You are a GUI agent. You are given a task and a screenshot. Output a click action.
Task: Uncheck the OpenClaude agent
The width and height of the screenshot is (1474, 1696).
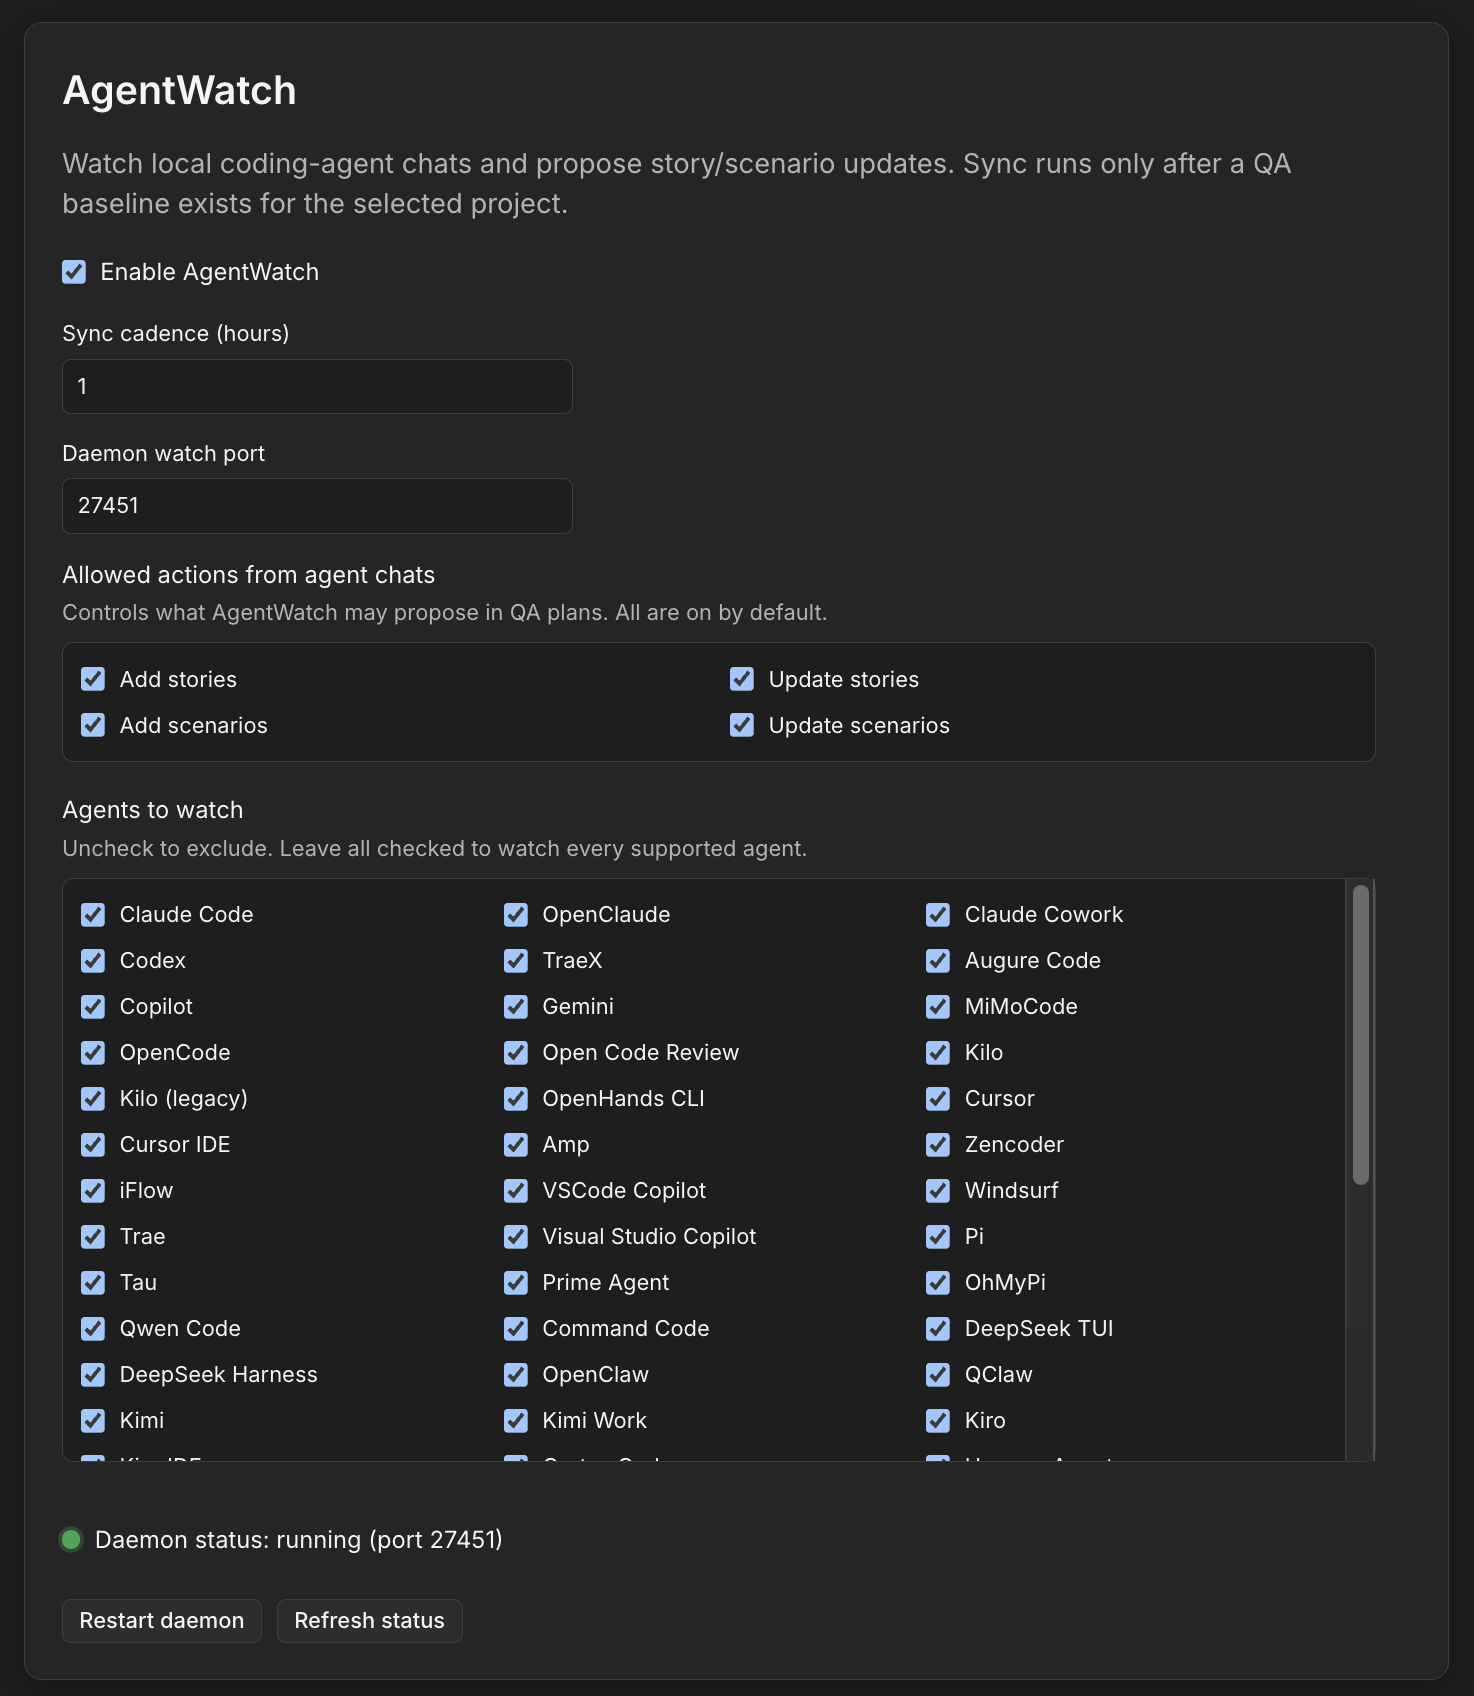click(516, 915)
